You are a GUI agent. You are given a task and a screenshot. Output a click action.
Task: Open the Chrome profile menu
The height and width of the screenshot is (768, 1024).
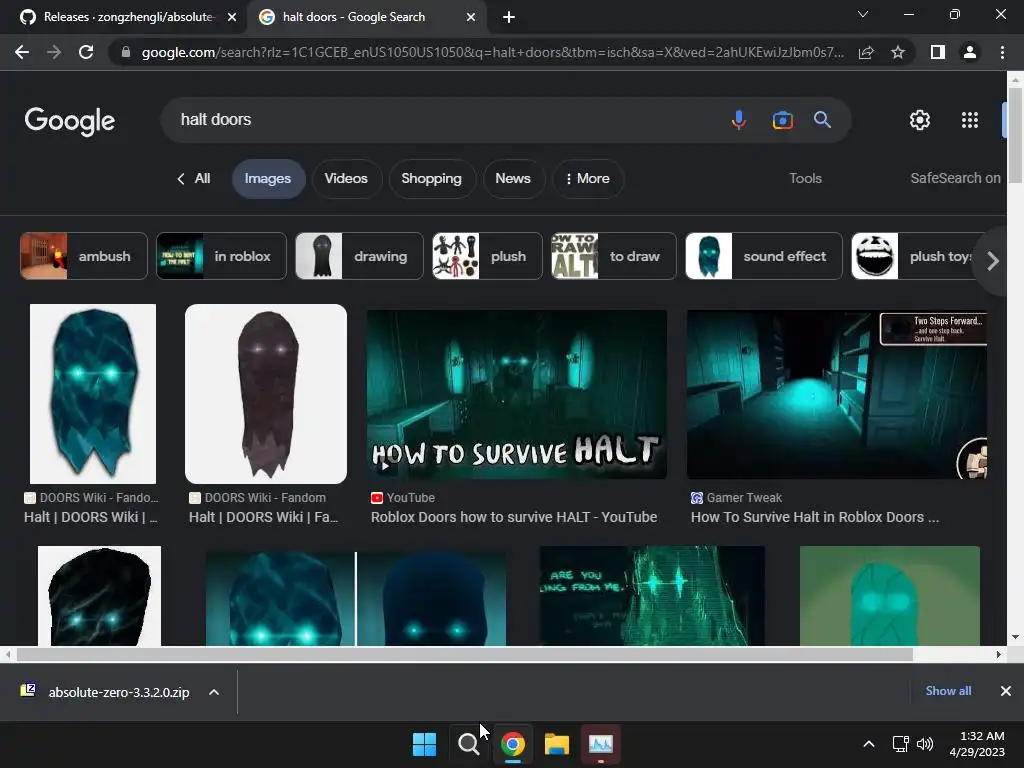pos(970,52)
